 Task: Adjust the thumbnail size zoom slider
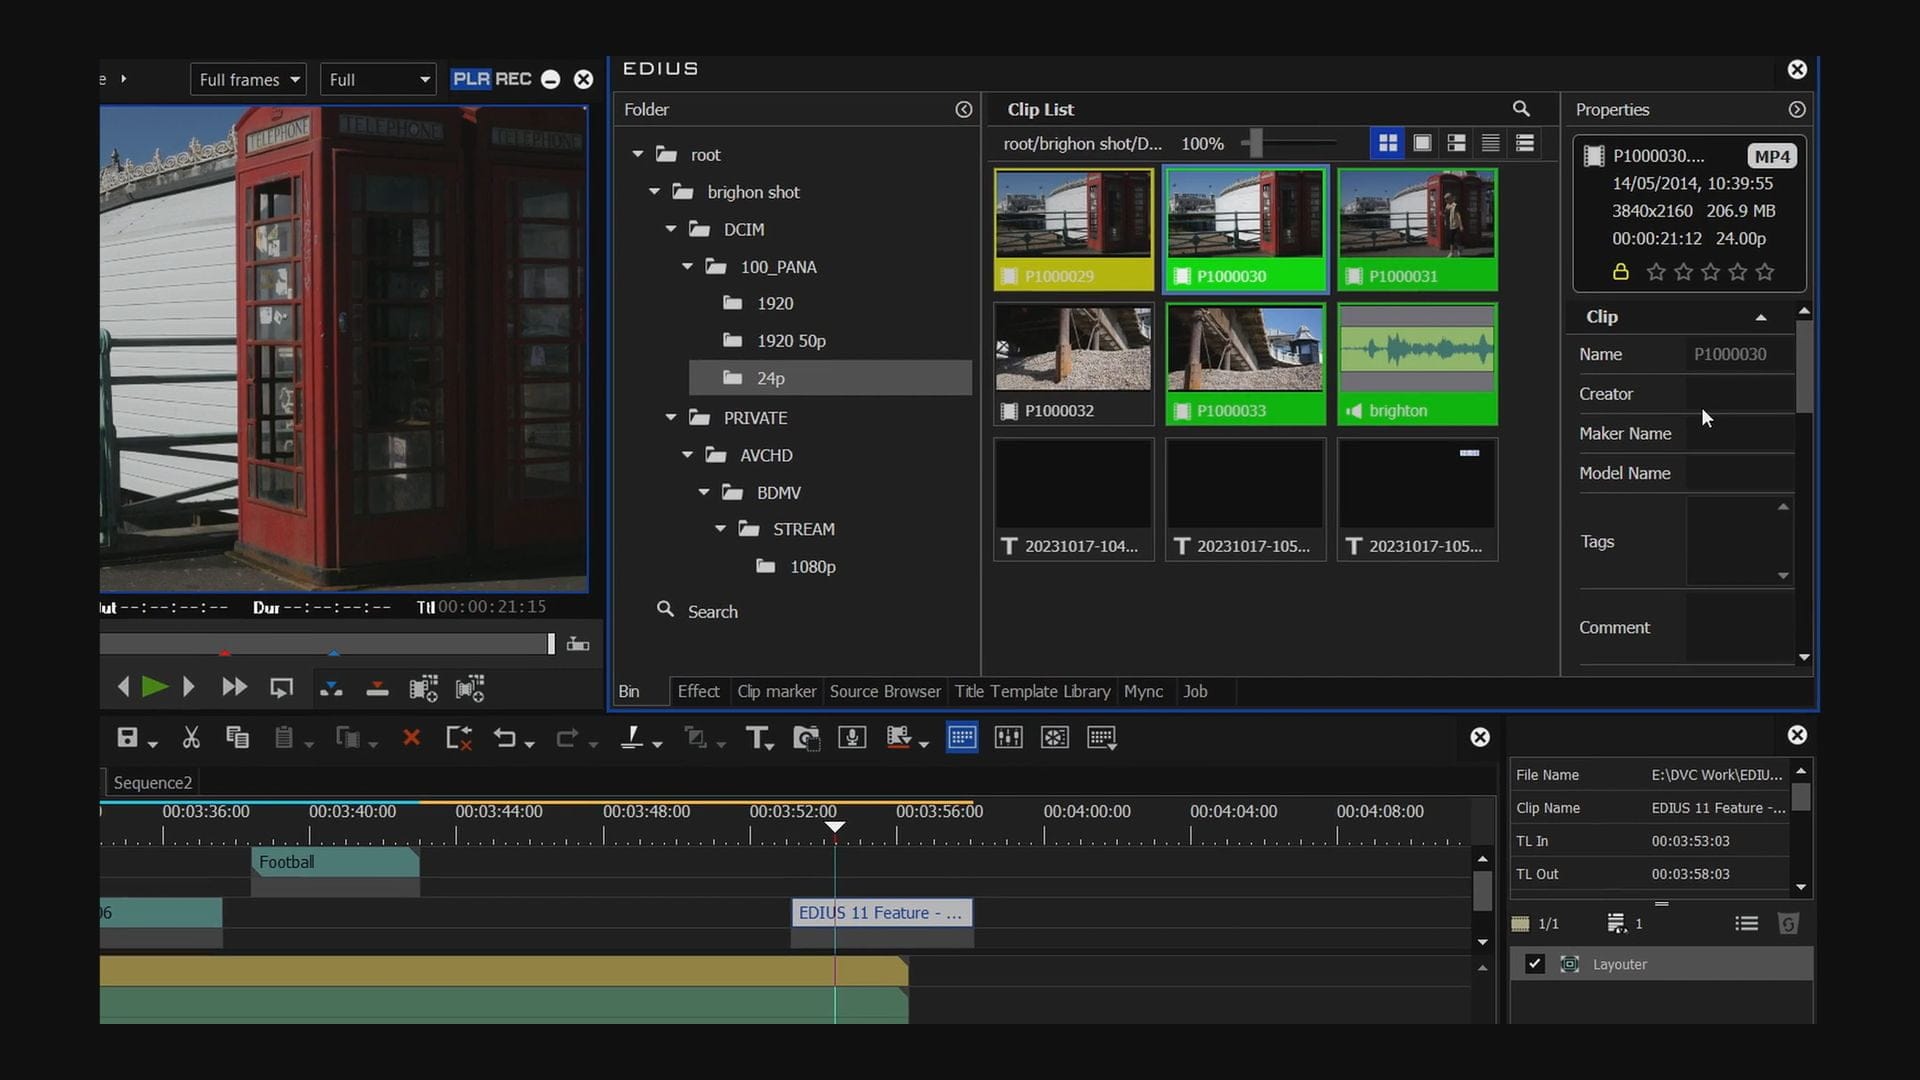(1256, 143)
